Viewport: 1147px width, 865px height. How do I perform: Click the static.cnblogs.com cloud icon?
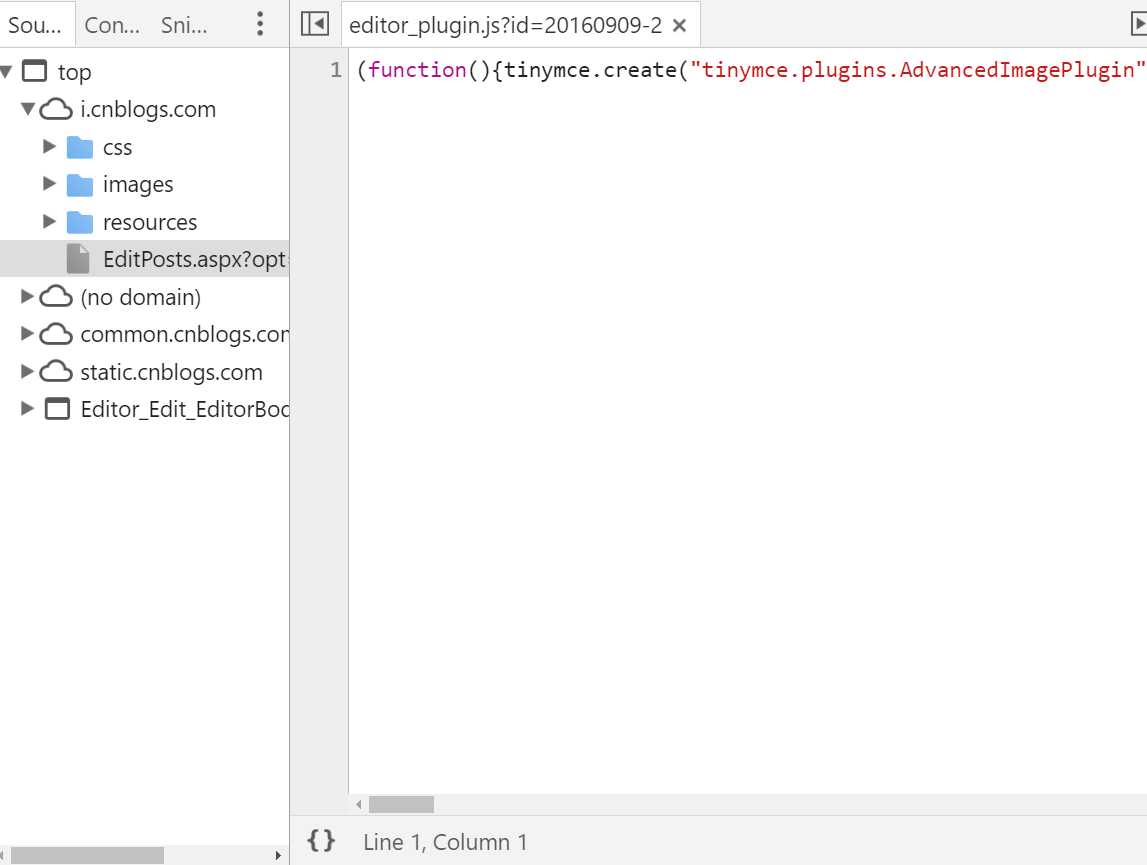pyautogui.click(x=56, y=372)
